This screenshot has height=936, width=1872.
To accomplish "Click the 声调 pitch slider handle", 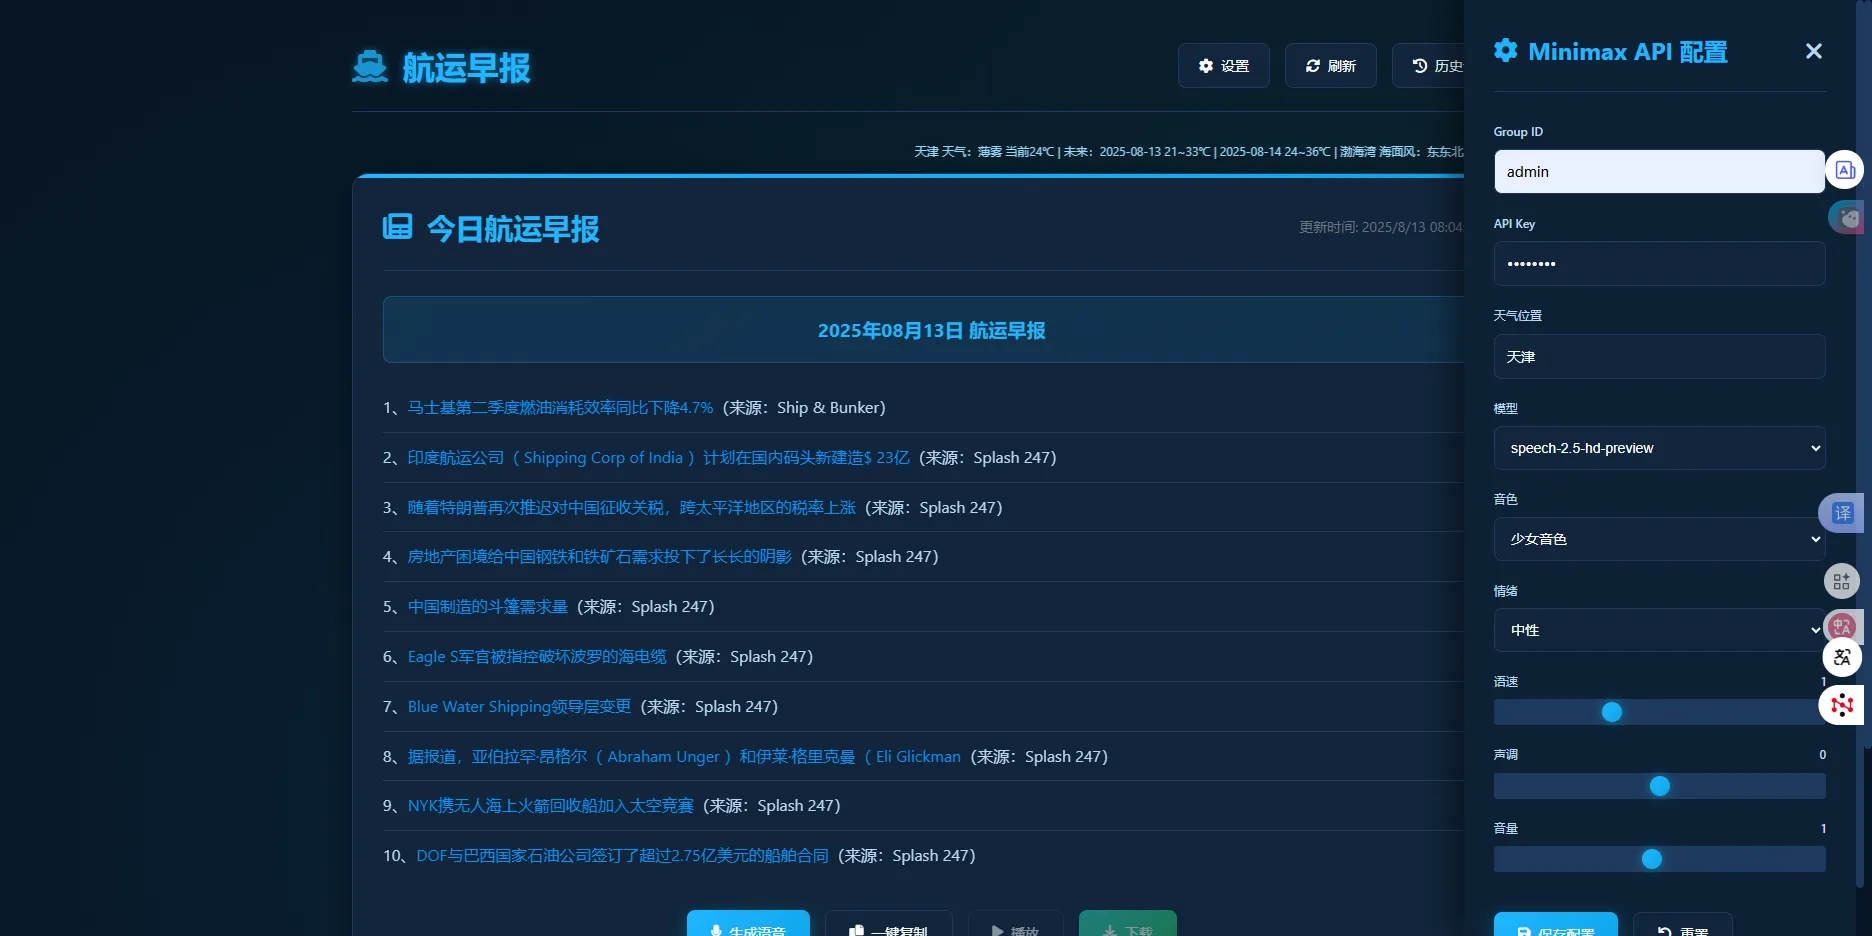I will 1660,786.
